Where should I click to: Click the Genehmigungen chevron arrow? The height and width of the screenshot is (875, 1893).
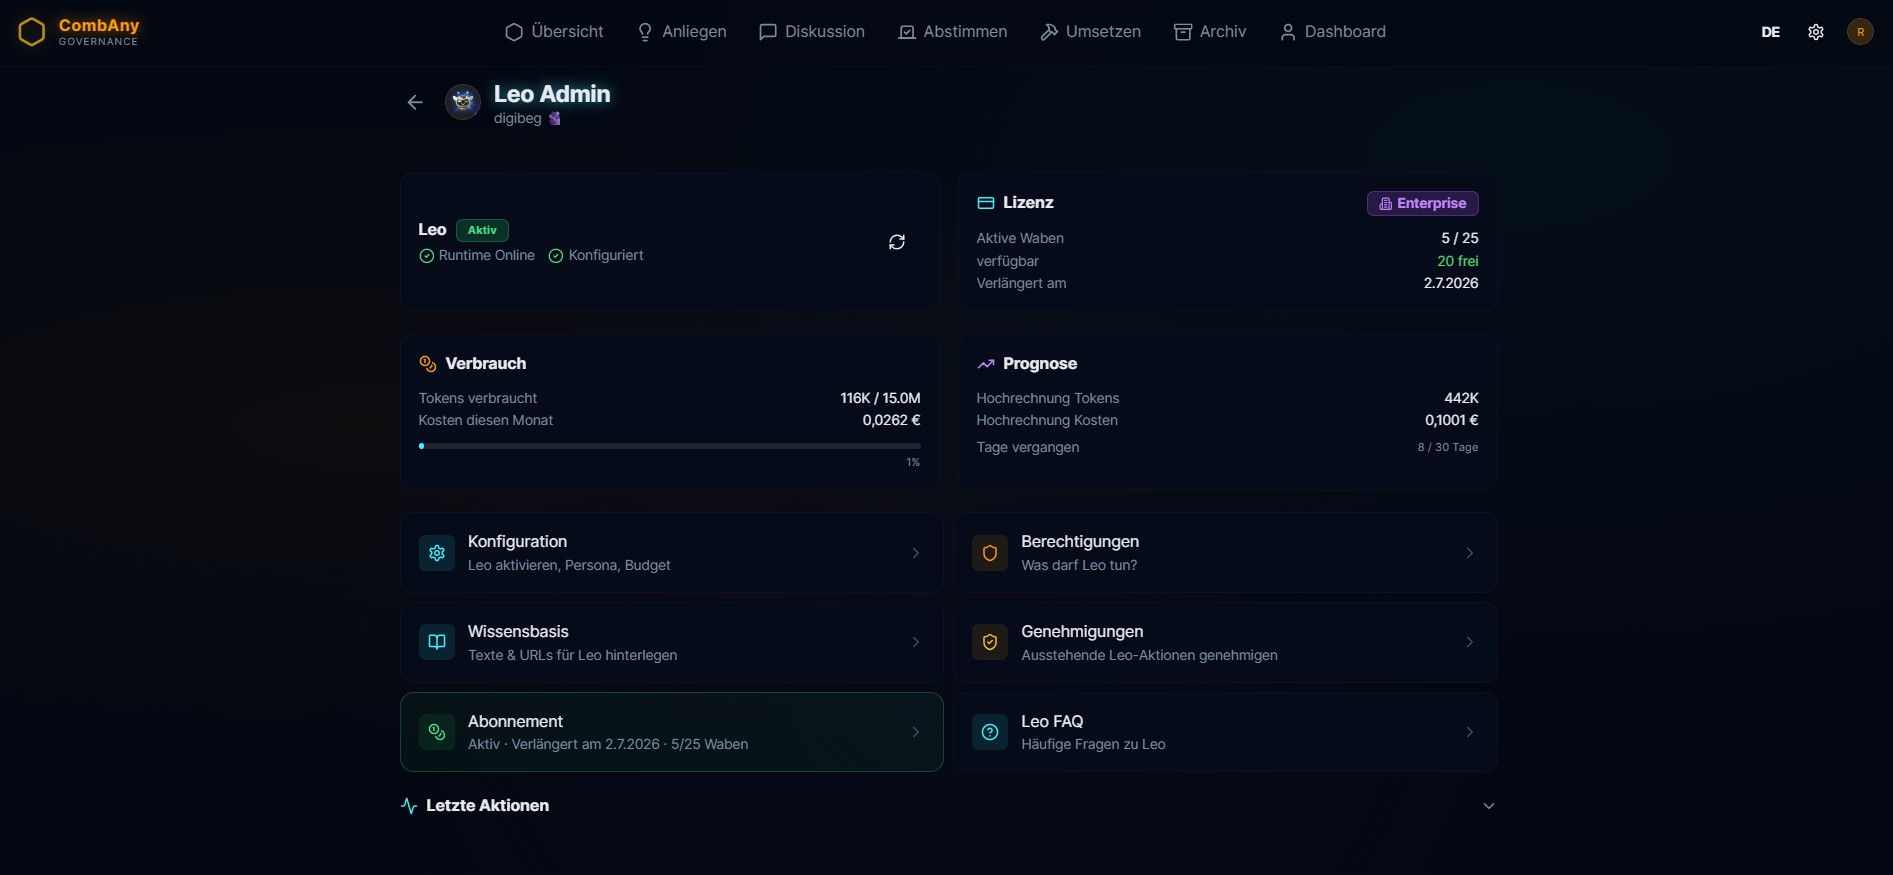[1469, 642]
